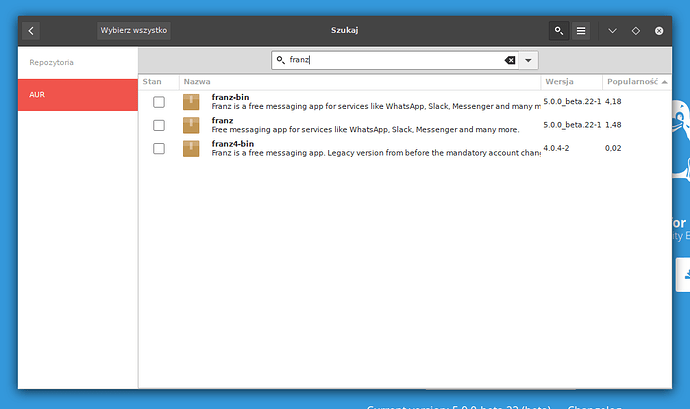
Task: Maximize window with the diamond icon
Action: 635,31
